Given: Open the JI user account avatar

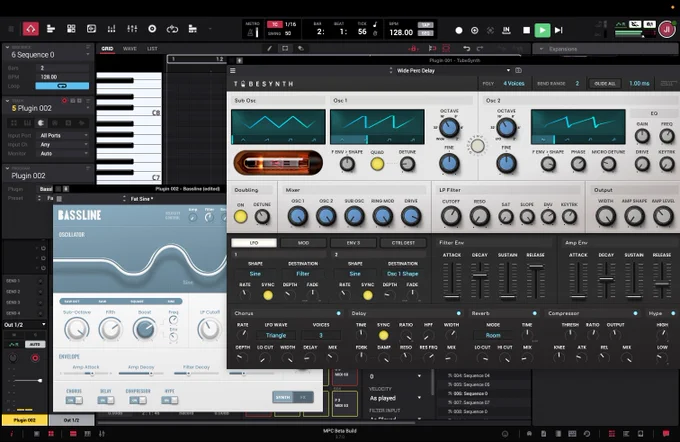Looking at the screenshot, I should coord(667,29).
